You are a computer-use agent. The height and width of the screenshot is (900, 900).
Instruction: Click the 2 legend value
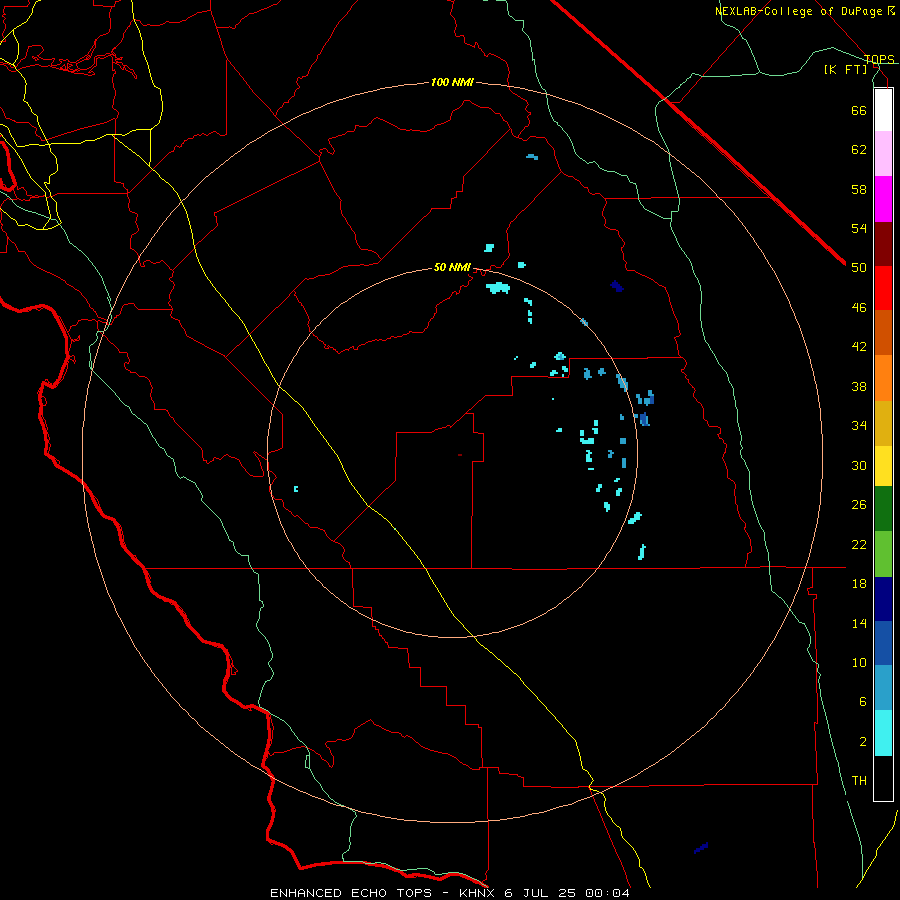click(x=863, y=742)
